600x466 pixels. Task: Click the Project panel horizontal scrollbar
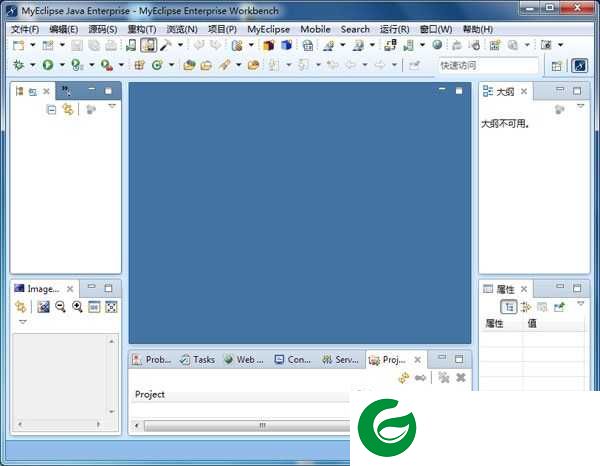point(243,425)
